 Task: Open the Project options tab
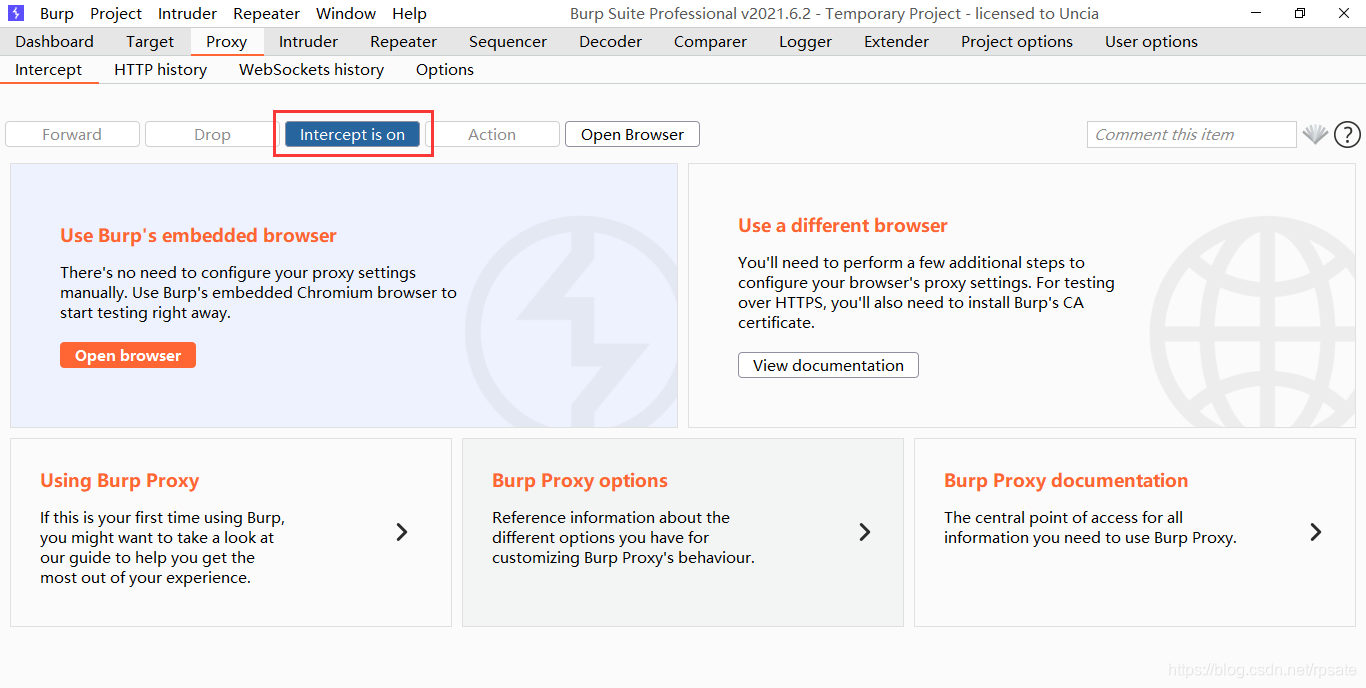1017,42
